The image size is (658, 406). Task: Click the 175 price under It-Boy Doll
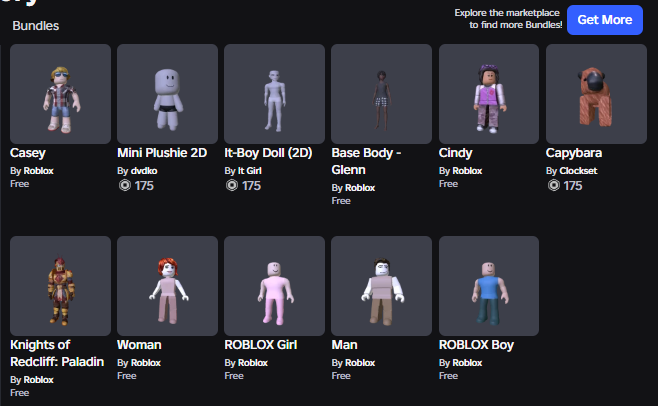tap(251, 186)
